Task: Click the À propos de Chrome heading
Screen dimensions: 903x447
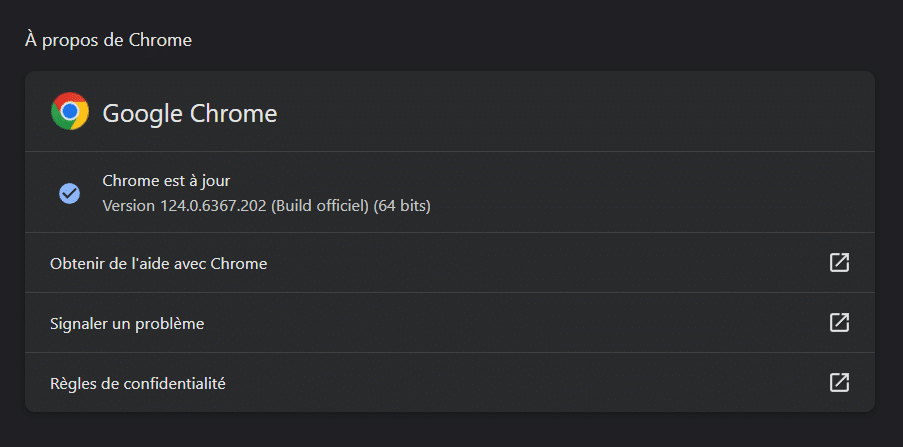Action: [x=108, y=40]
